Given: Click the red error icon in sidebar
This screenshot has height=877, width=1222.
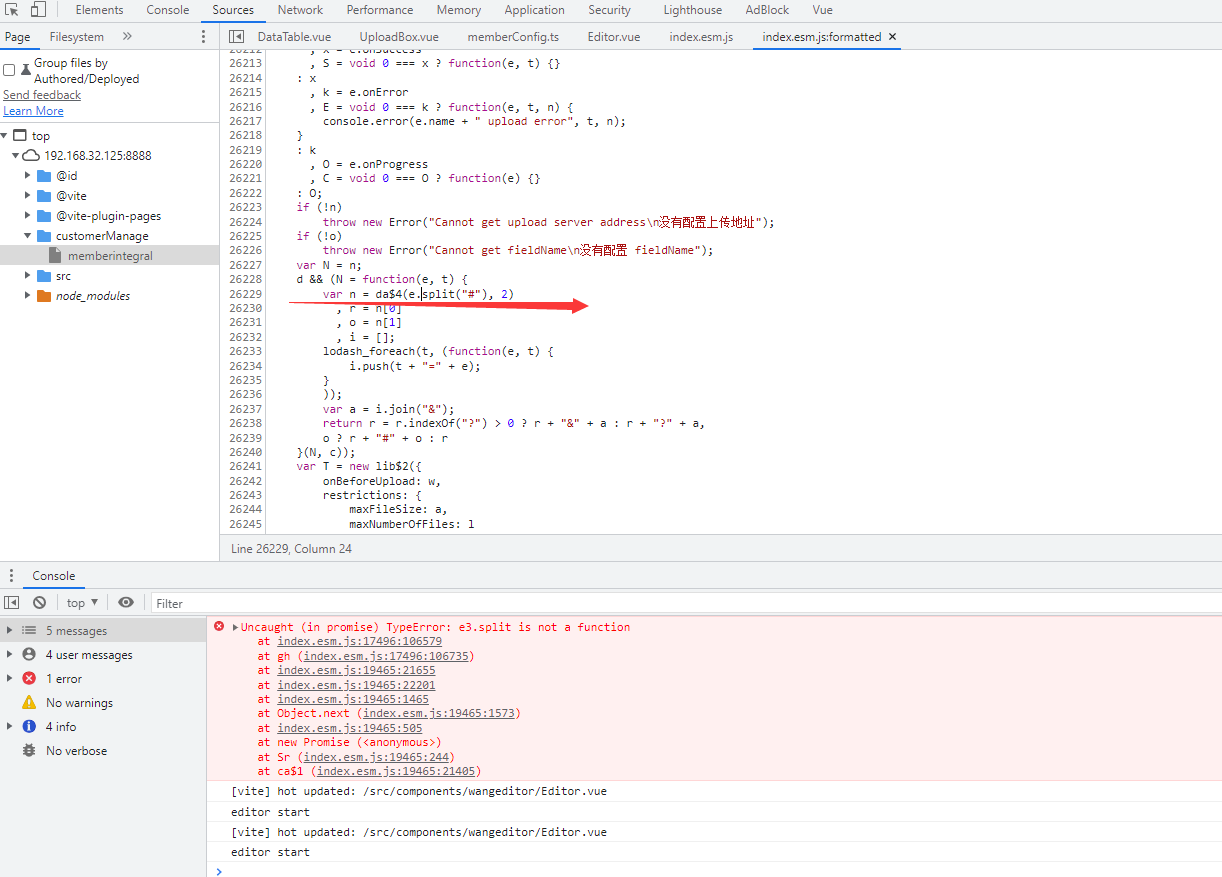Looking at the screenshot, I should 29,679.
